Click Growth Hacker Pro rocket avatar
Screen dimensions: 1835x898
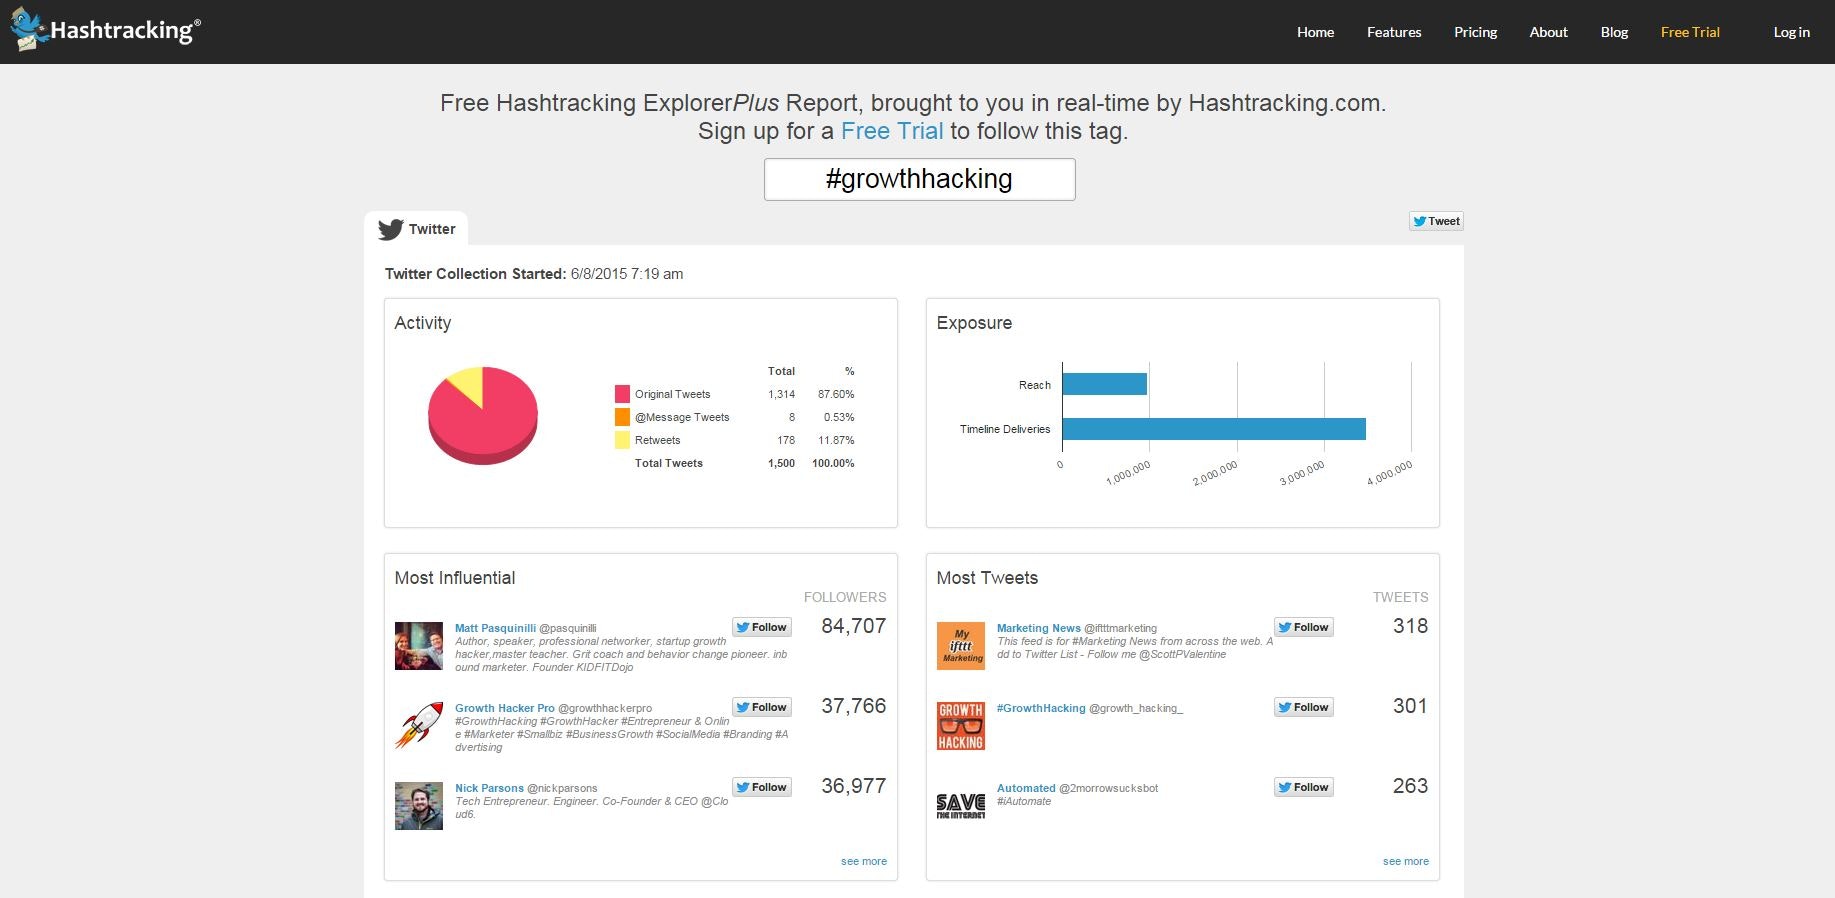tap(419, 726)
